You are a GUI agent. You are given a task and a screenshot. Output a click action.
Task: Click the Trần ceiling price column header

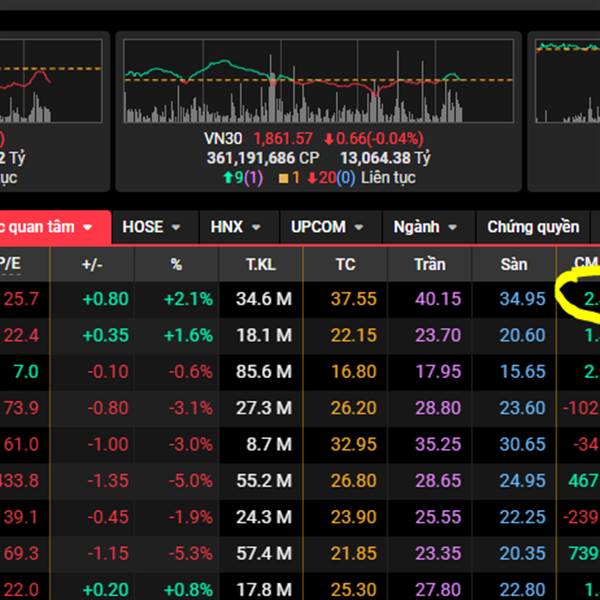pyautogui.click(x=430, y=264)
